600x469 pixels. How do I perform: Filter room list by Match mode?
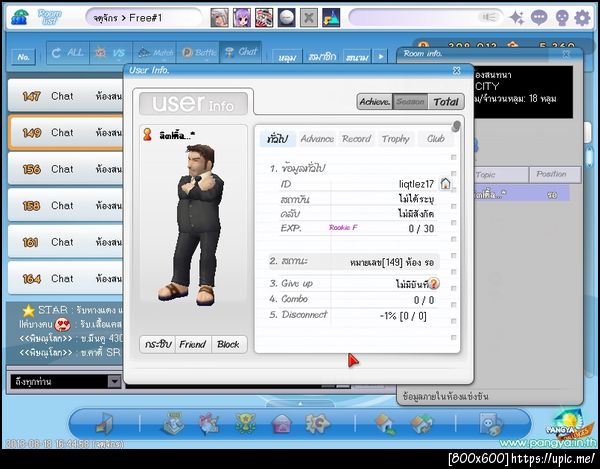coord(154,52)
